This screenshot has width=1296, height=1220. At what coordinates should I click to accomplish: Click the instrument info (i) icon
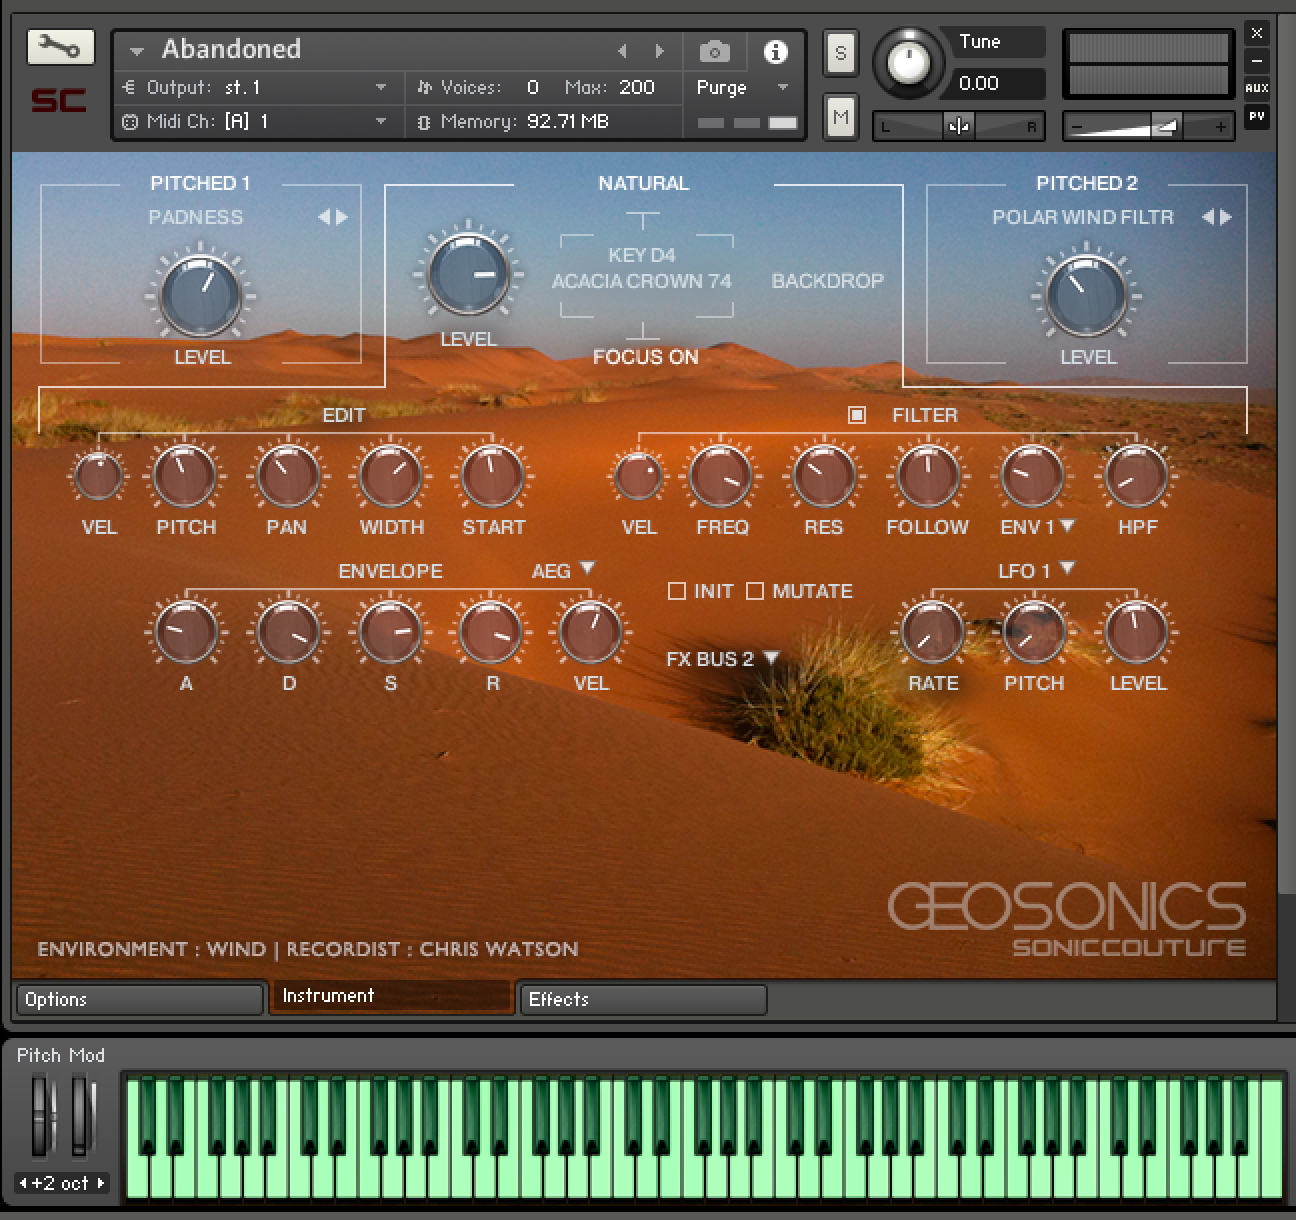click(x=776, y=51)
